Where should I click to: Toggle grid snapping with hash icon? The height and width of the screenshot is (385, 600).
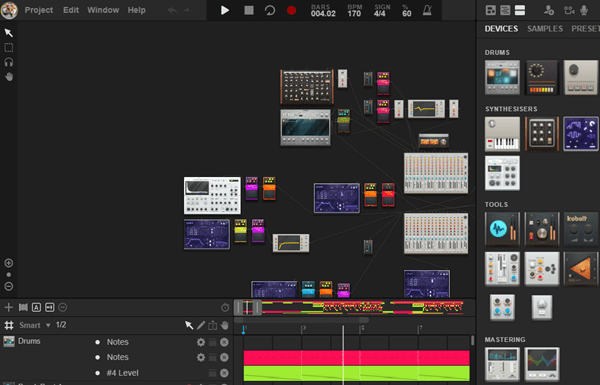pos(8,325)
